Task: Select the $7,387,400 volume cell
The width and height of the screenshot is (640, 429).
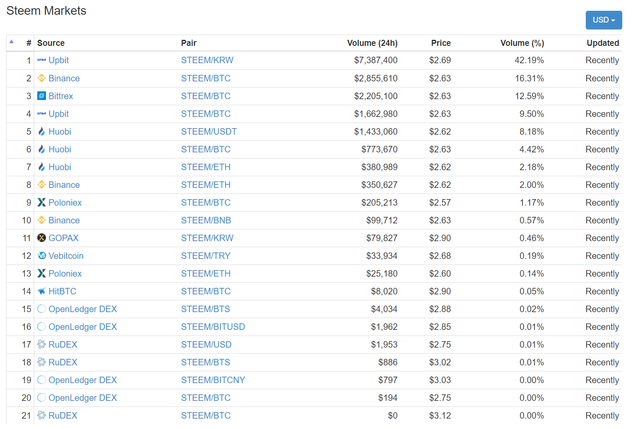Action: point(376,60)
